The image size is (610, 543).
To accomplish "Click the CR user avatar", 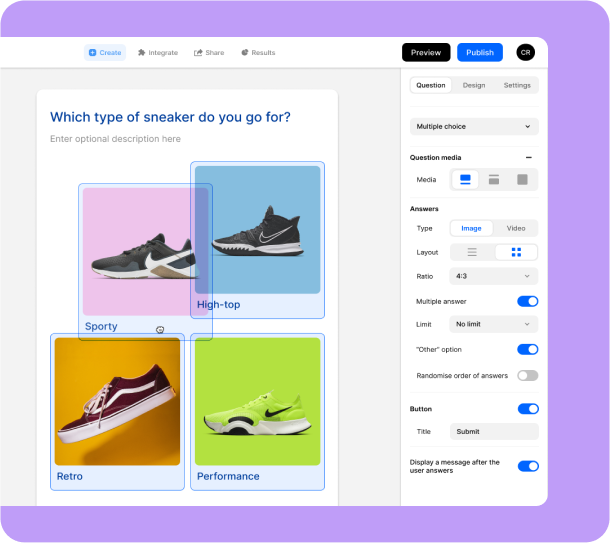I will pyautogui.click(x=526, y=52).
